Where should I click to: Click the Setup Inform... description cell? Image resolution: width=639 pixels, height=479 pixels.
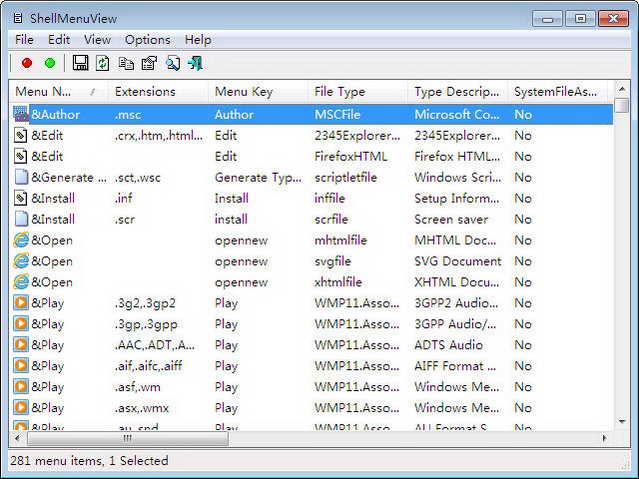456,198
